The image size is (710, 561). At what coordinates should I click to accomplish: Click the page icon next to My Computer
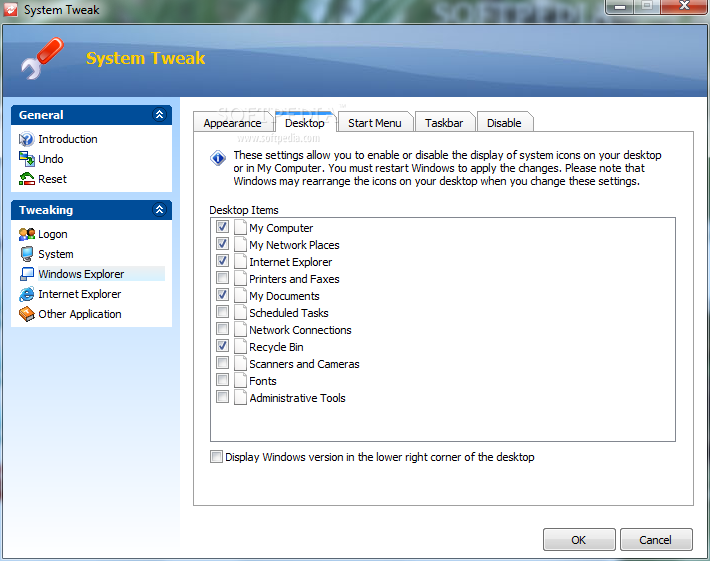click(240, 228)
